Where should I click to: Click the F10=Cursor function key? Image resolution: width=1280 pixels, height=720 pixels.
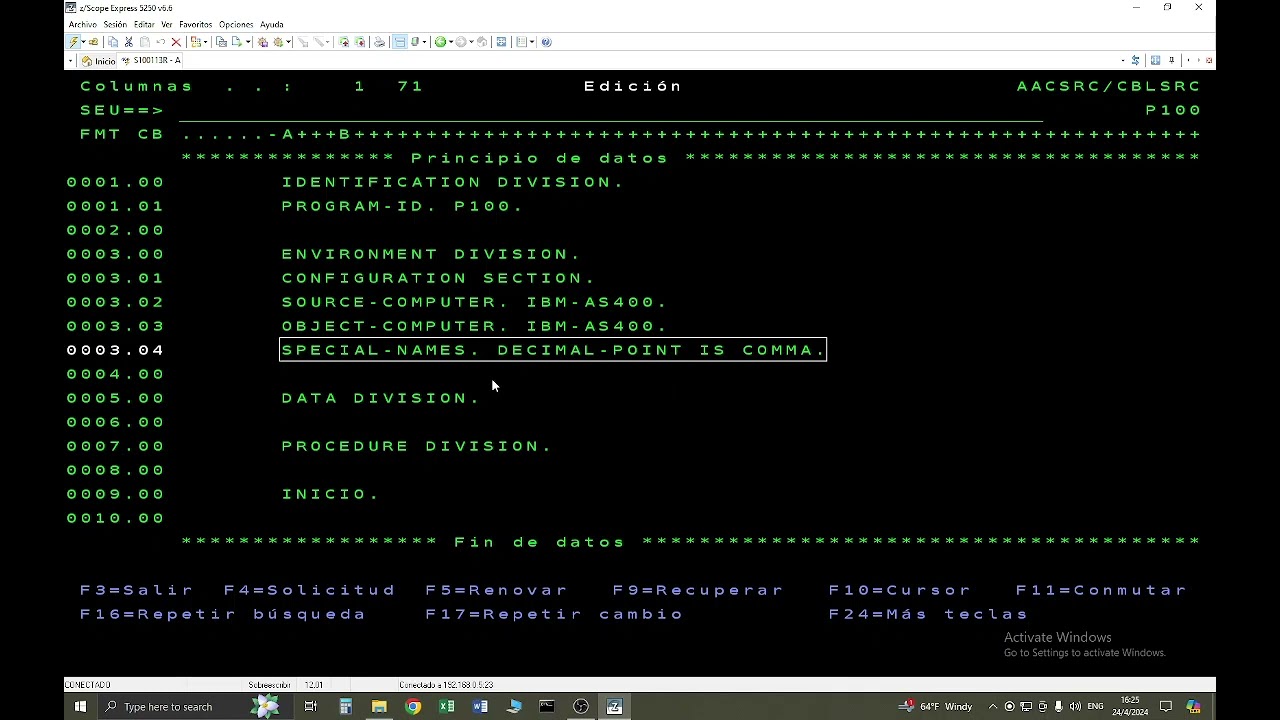coord(900,590)
